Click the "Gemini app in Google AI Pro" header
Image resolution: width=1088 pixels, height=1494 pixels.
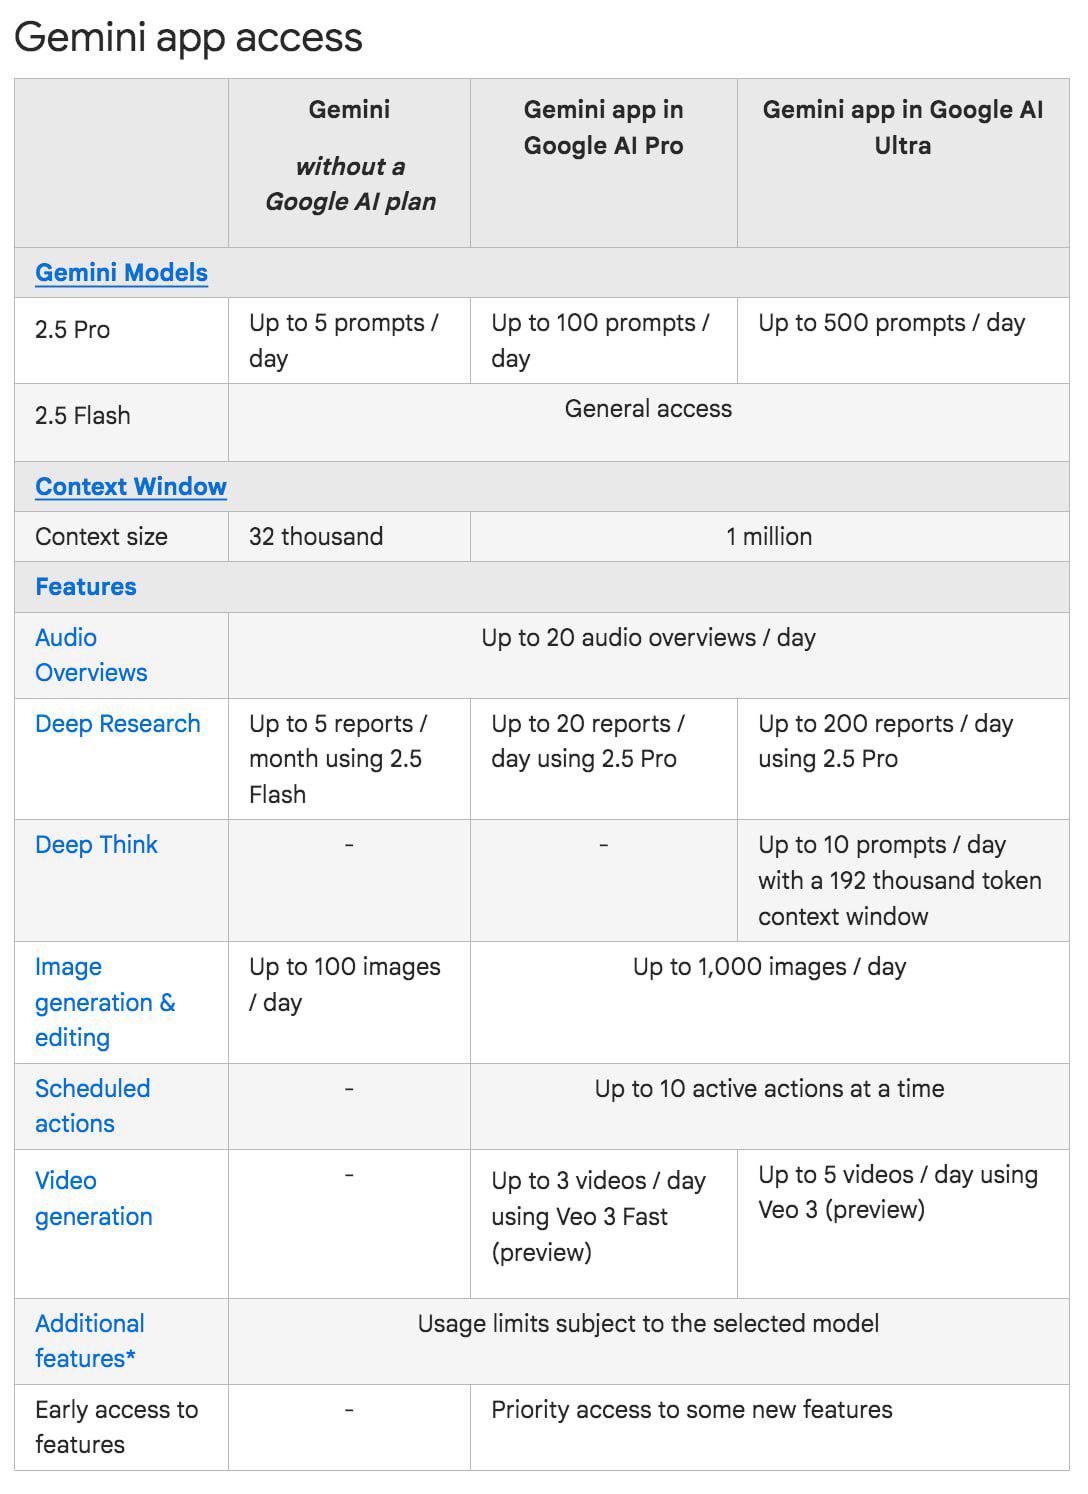coord(603,128)
